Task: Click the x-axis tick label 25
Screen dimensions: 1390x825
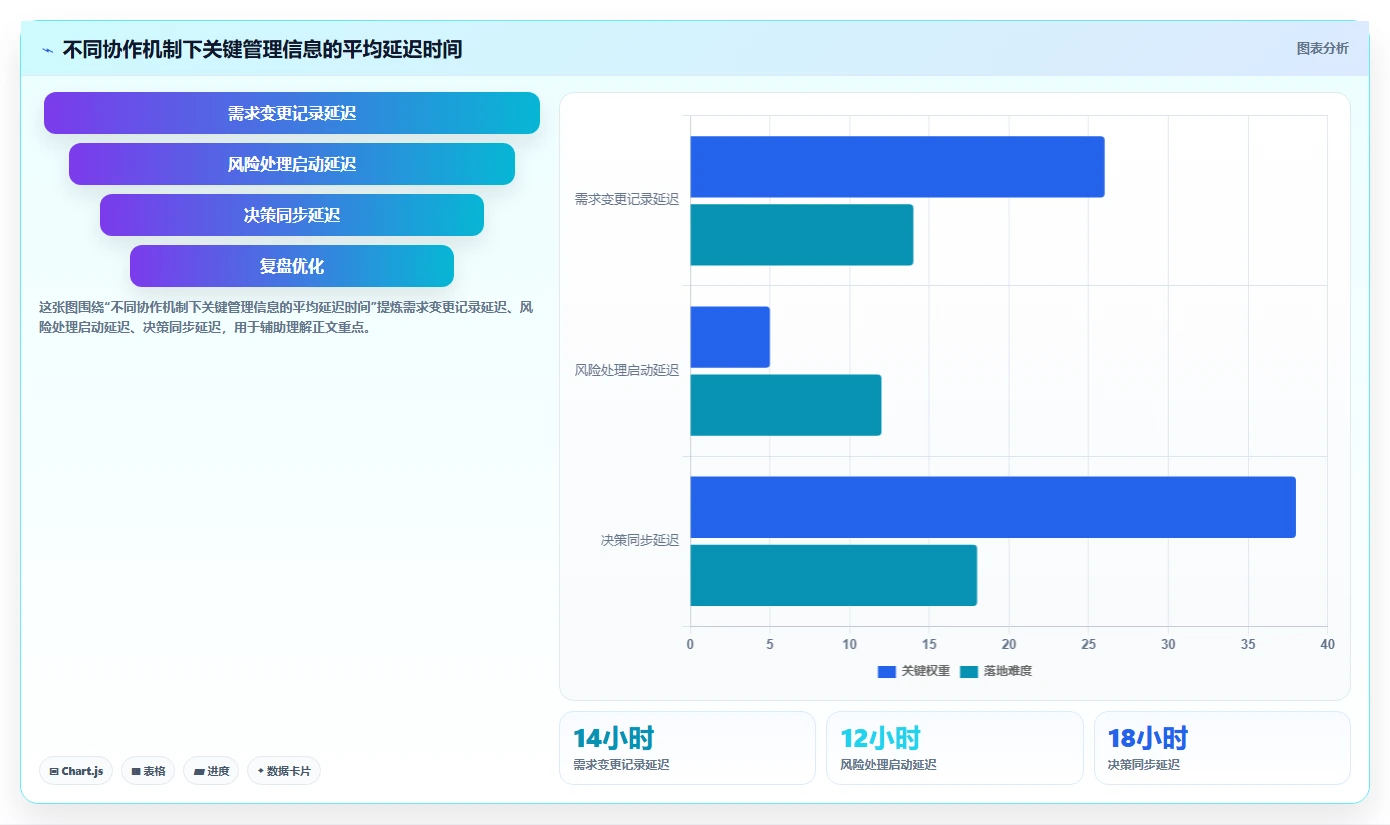Action: click(1088, 644)
